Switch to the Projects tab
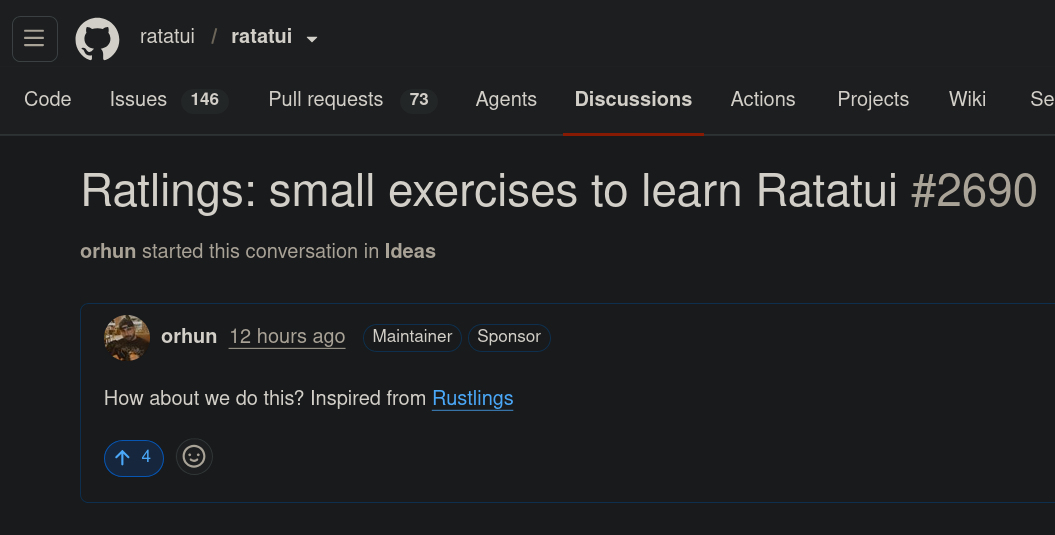Image resolution: width=1055 pixels, height=535 pixels. [x=873, y=99]
